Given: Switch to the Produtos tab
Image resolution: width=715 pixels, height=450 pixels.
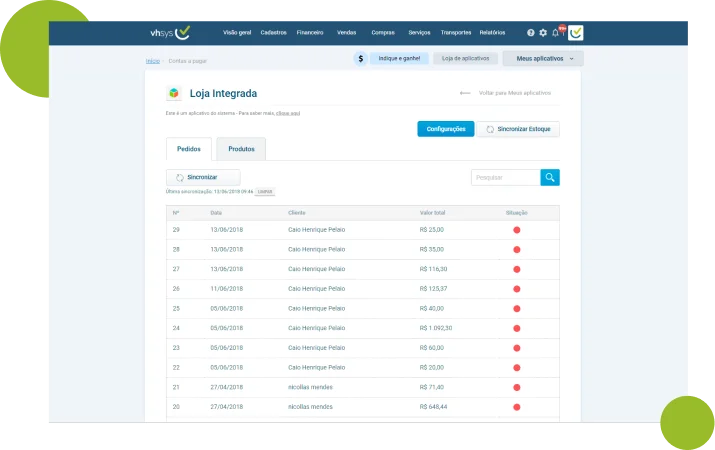Looking at the screenshot, I should tap(241, 149).
